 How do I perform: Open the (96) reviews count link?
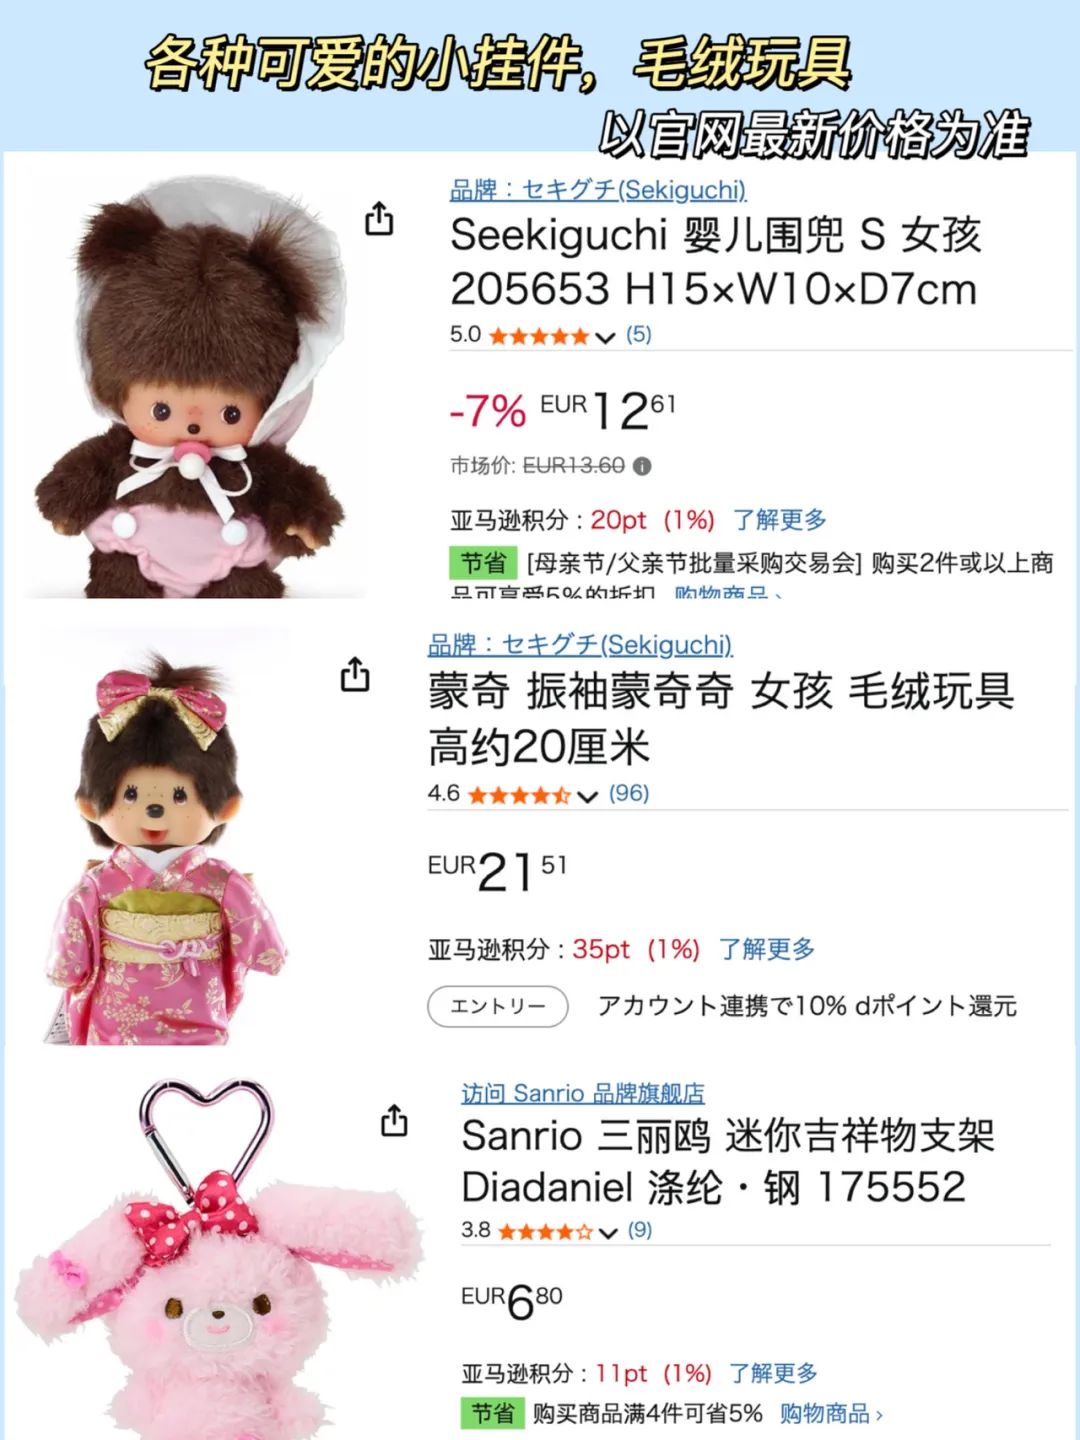click(629, 793)
